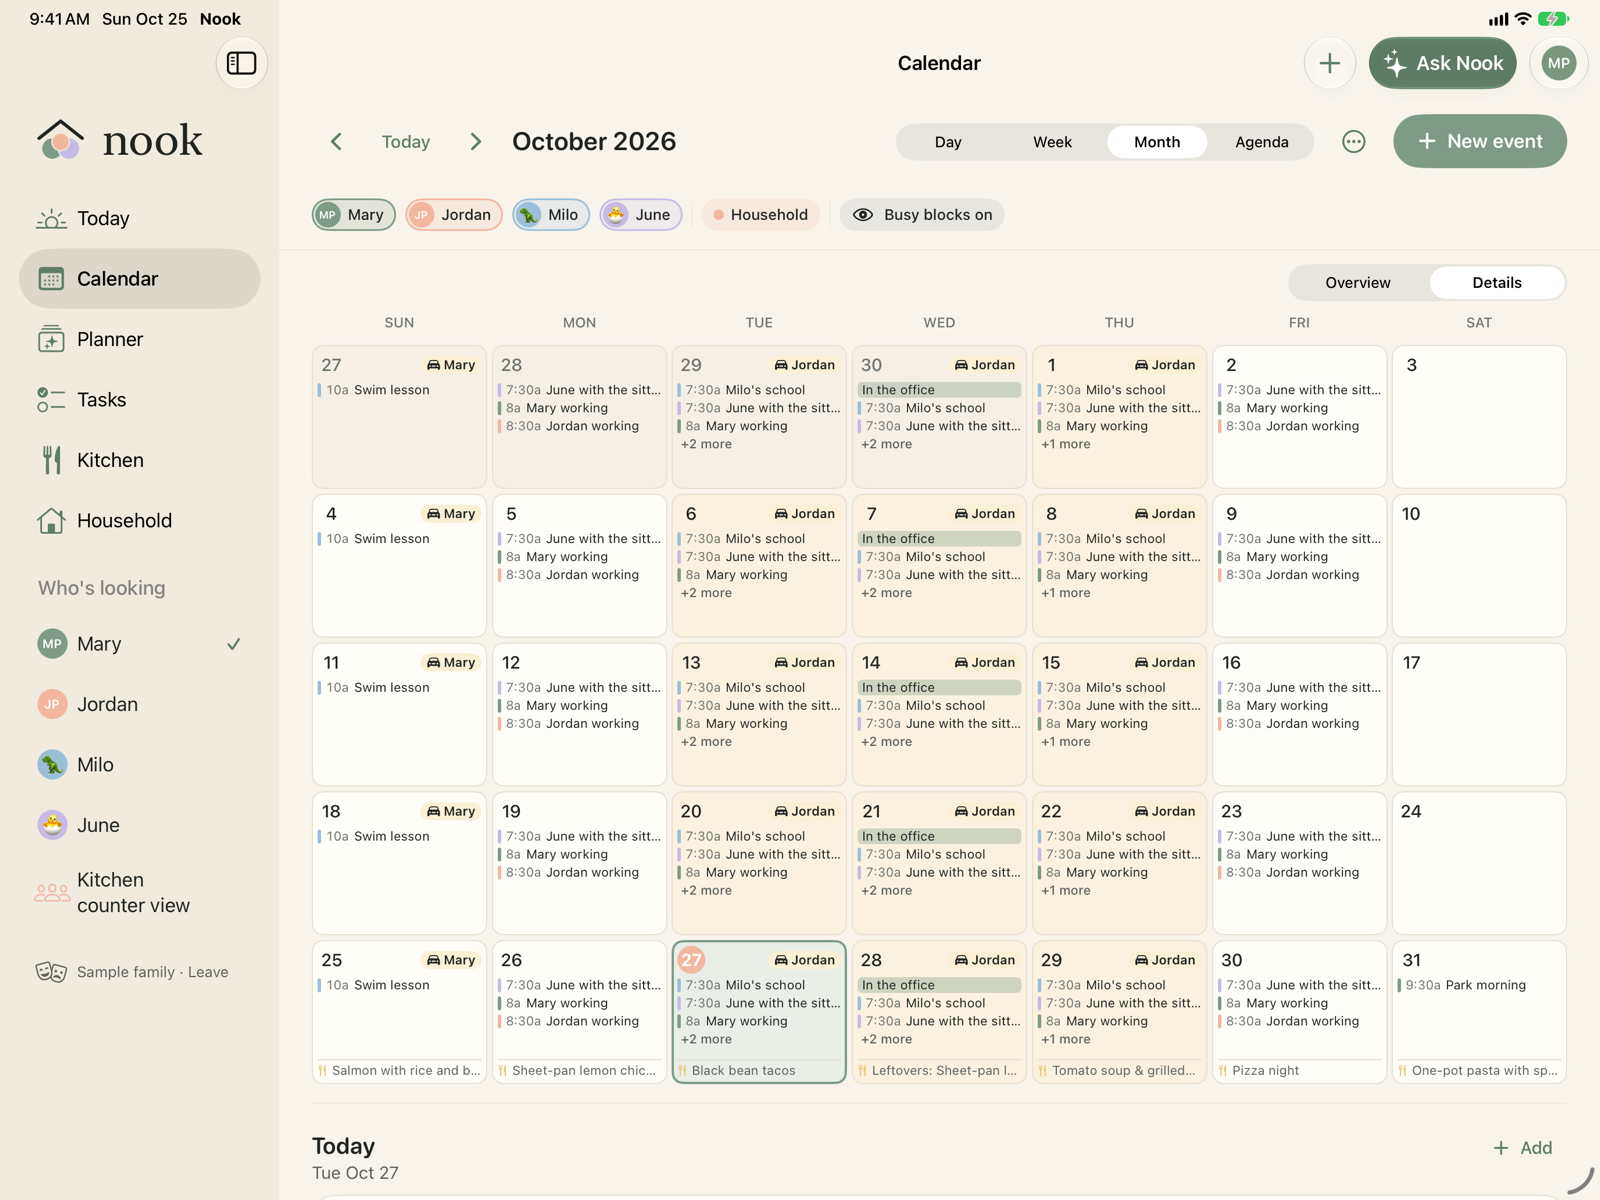Toggle the June calendar filter chip
1600x1200 pixels.
[x=641, y=215]
